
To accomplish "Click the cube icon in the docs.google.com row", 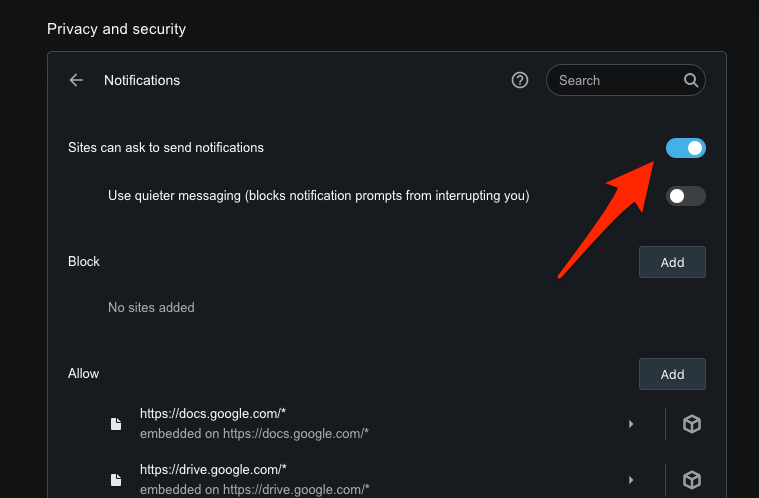I will coord(691,424).
